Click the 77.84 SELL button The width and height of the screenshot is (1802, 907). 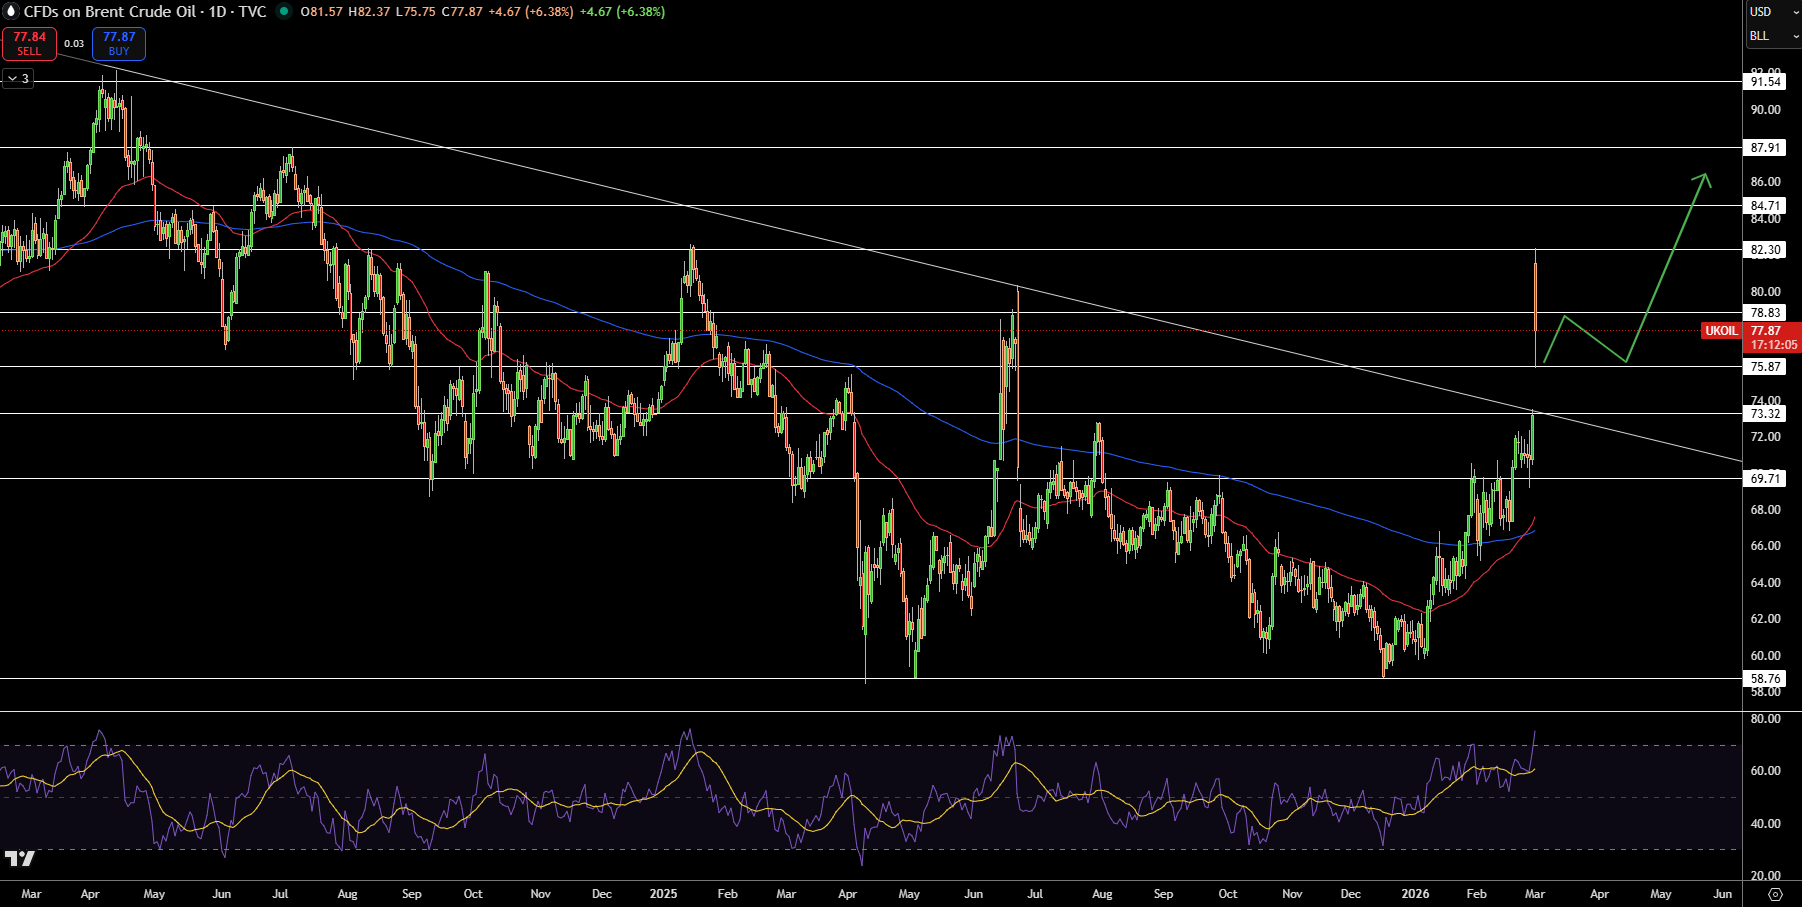pos(29,43)
